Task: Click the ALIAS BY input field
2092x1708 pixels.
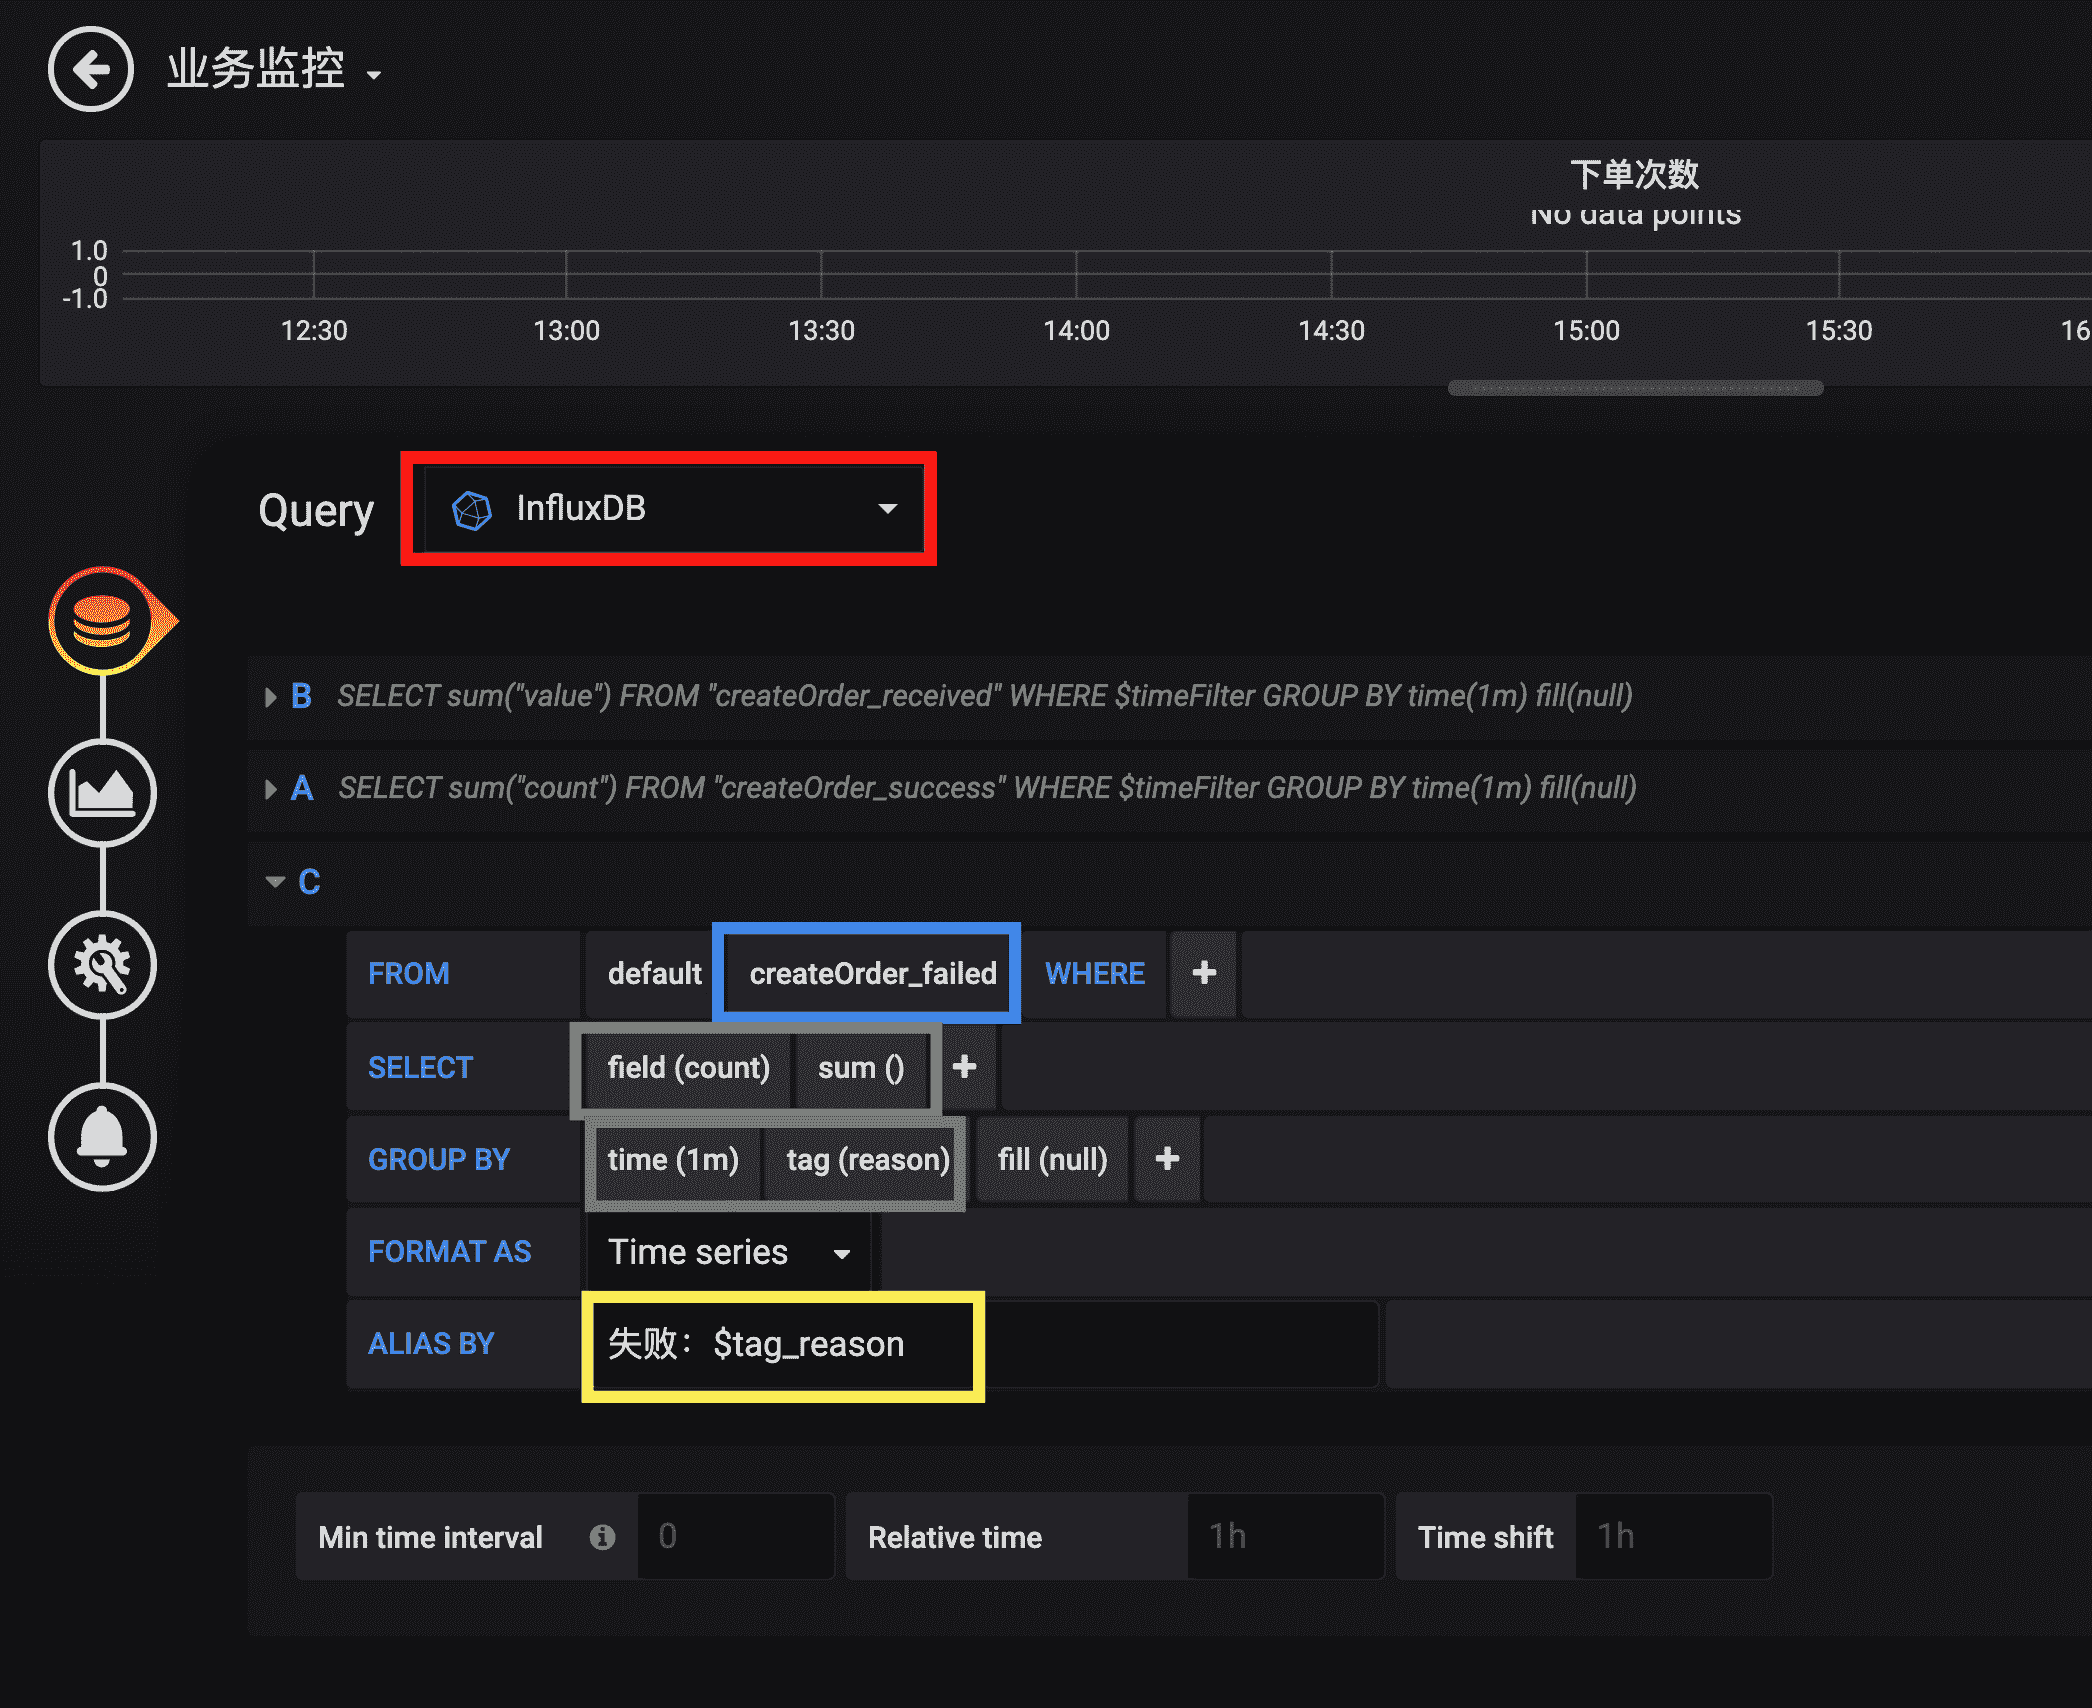Action: pos(782,1345)
